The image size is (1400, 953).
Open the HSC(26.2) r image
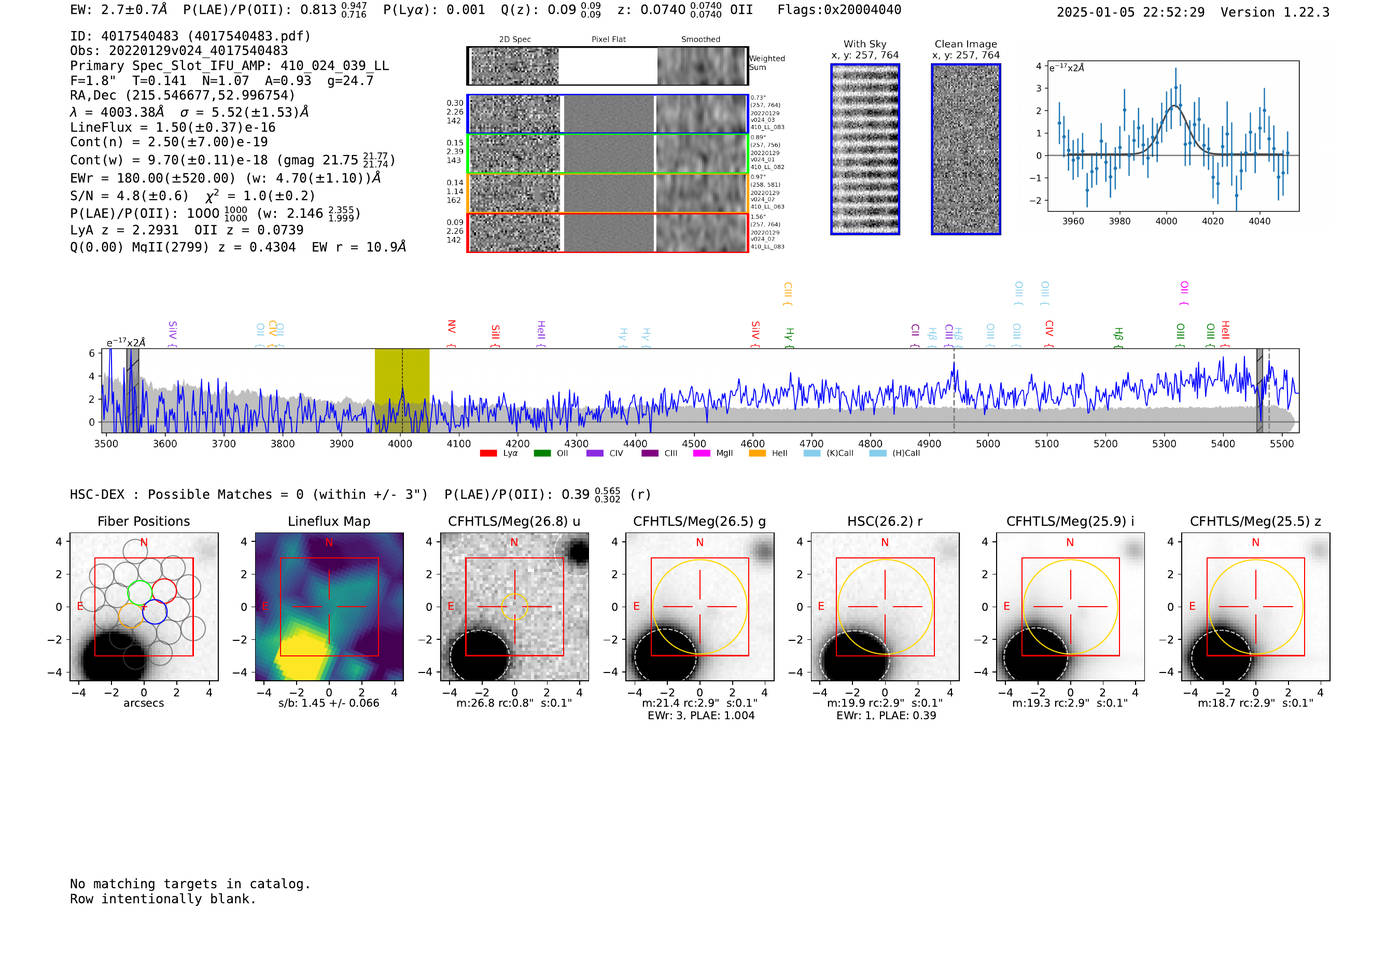point(885,607)
